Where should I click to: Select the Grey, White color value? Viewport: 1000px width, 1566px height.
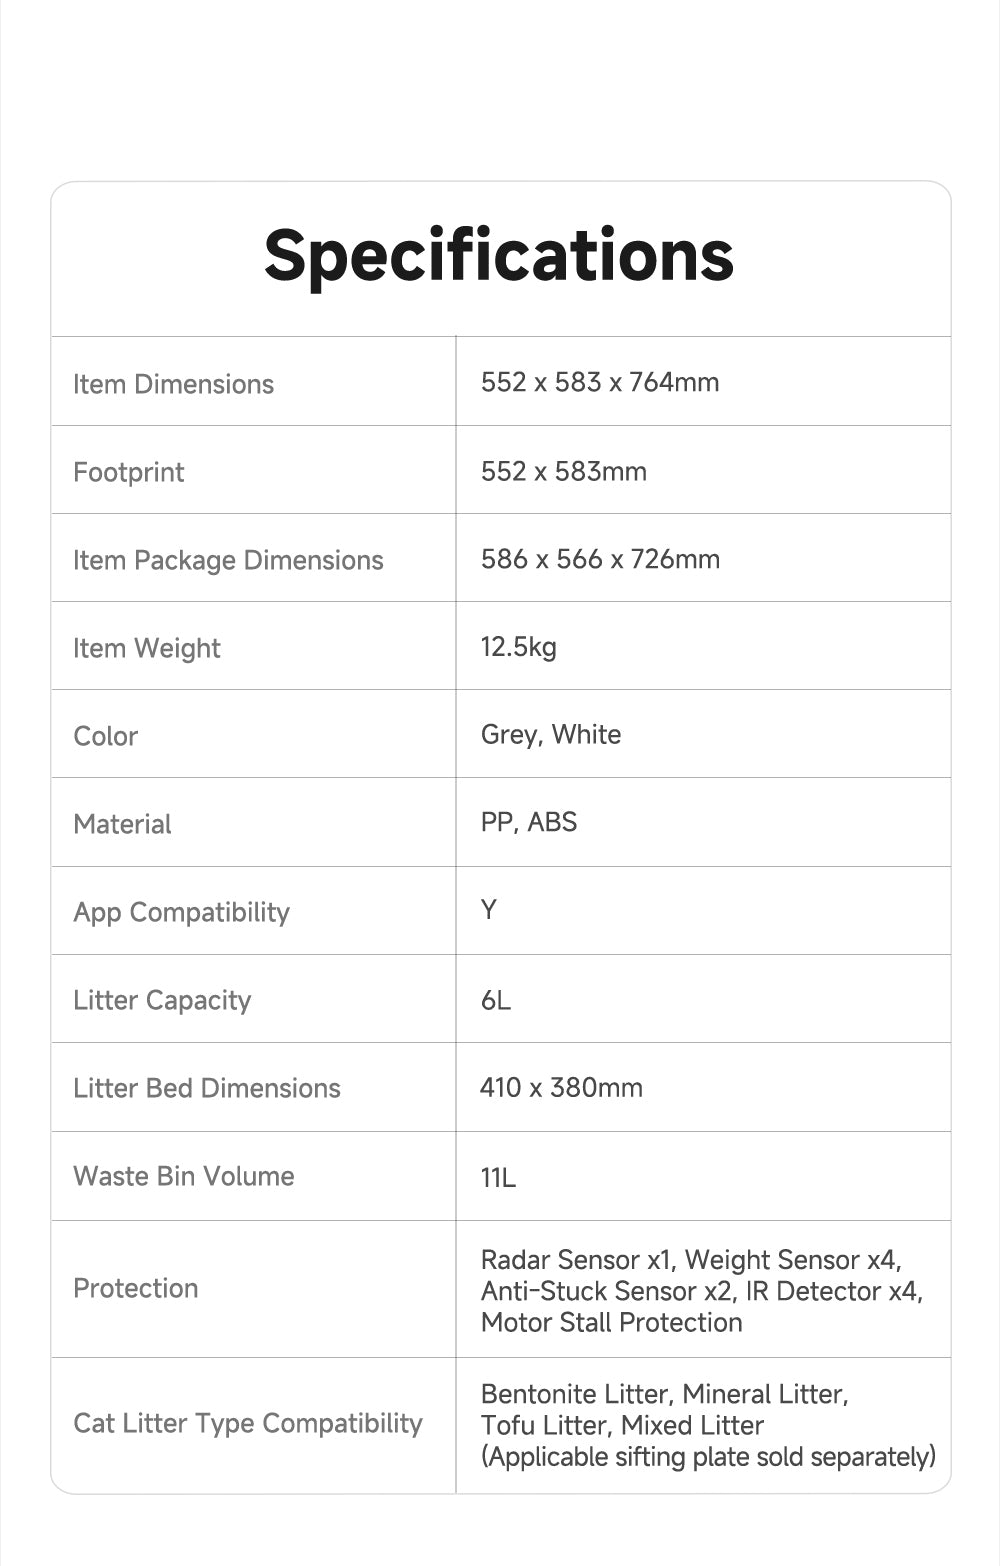[551, 735]
